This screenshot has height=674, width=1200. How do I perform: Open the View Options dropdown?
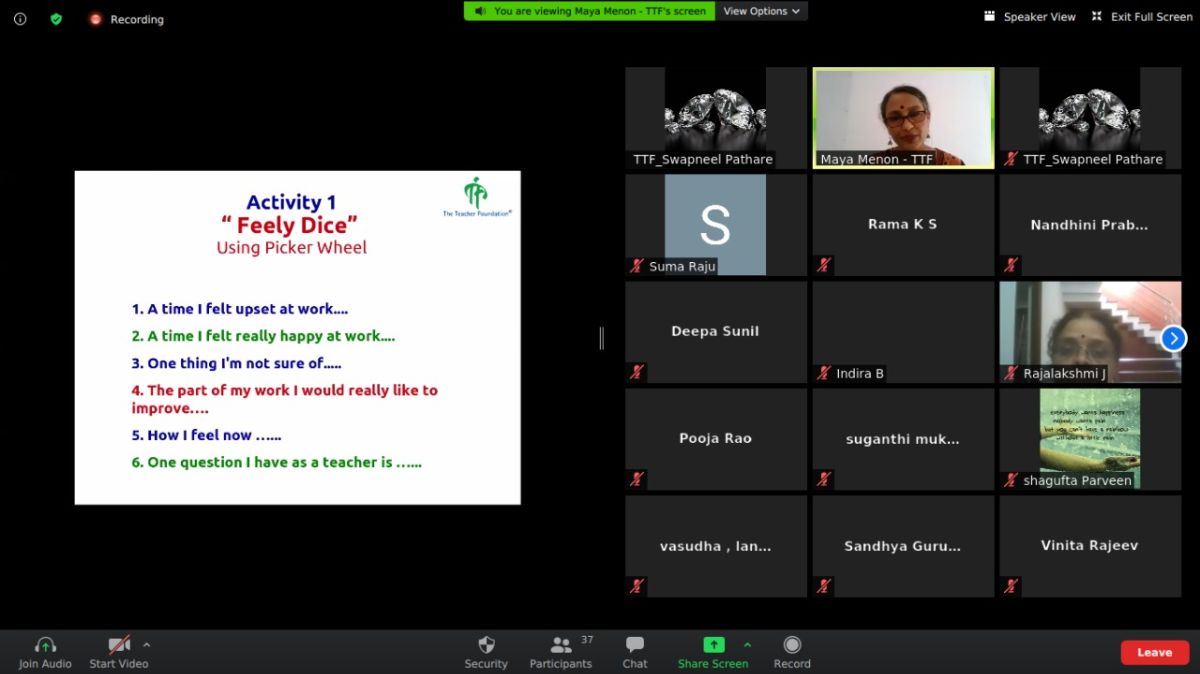[762, 11]
